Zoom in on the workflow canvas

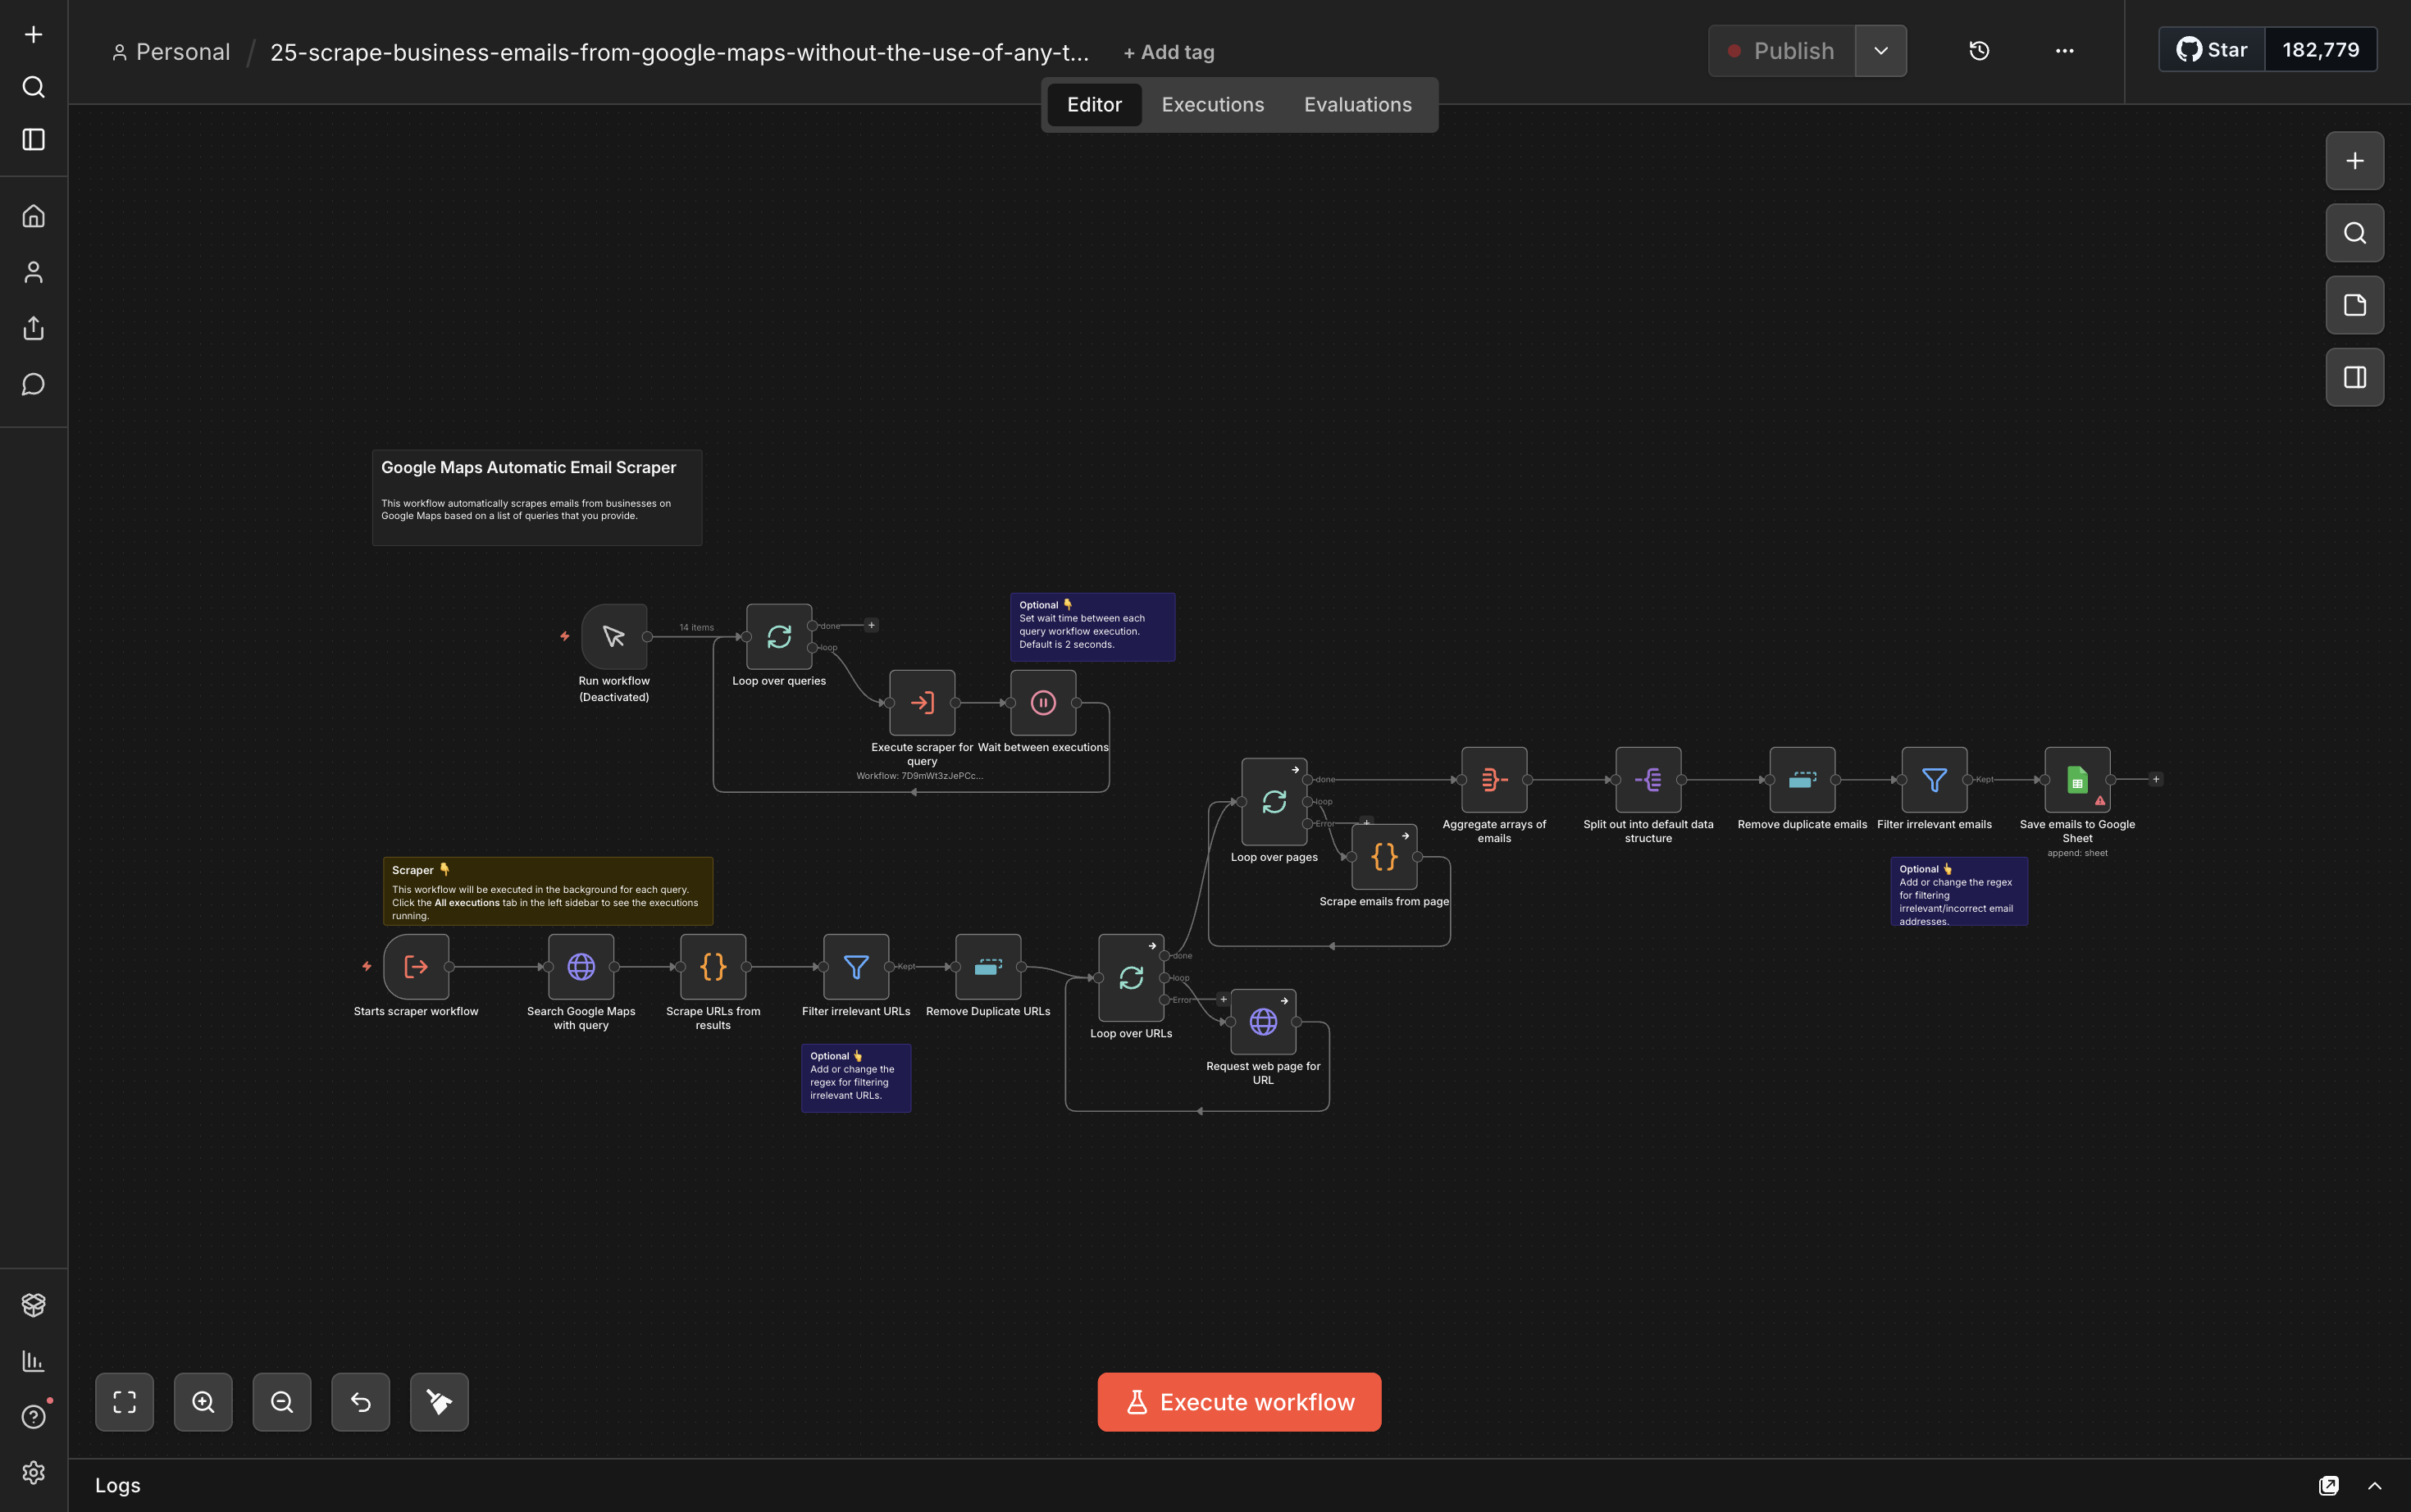coord(203,1402)
